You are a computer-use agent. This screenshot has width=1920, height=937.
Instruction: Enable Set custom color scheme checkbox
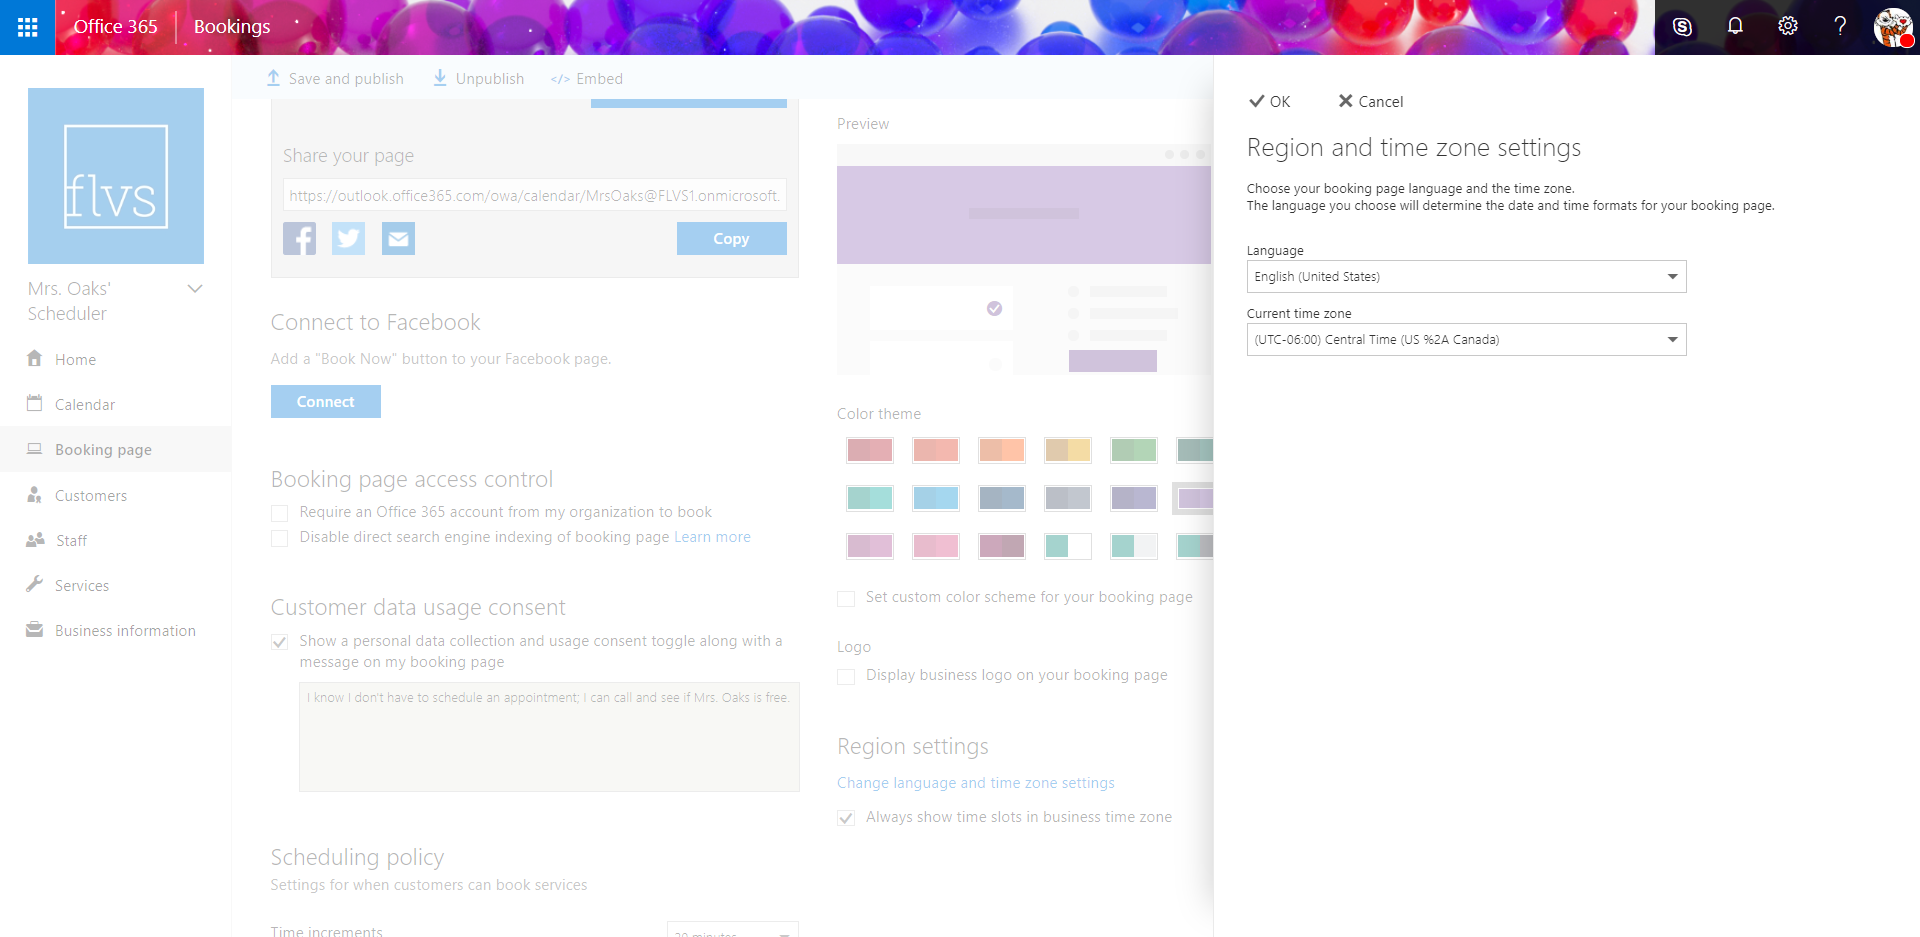point(846,598)
